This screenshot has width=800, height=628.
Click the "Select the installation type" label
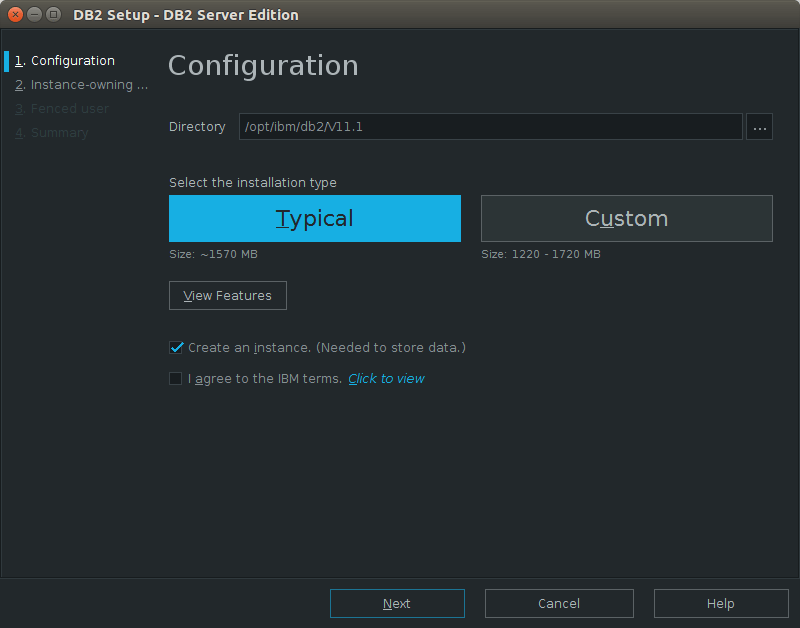click(253, 183)
